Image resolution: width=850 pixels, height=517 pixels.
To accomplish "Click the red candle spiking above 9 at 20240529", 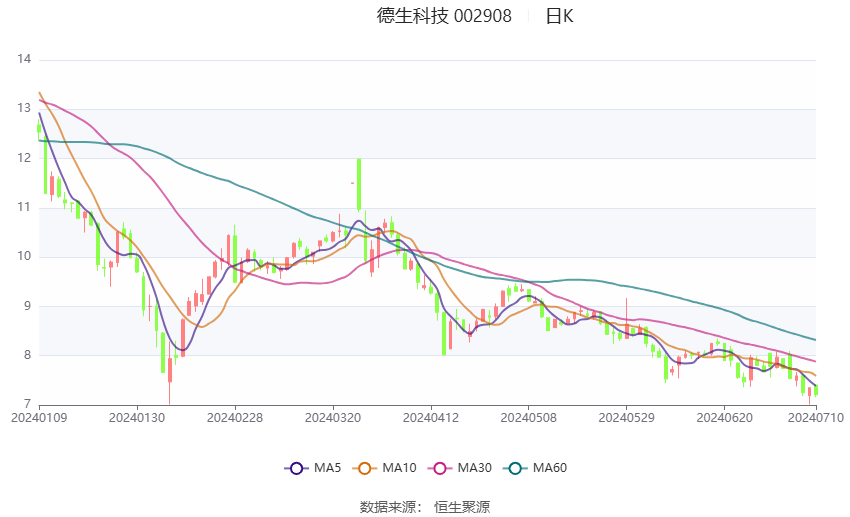I will coord(627,319).
